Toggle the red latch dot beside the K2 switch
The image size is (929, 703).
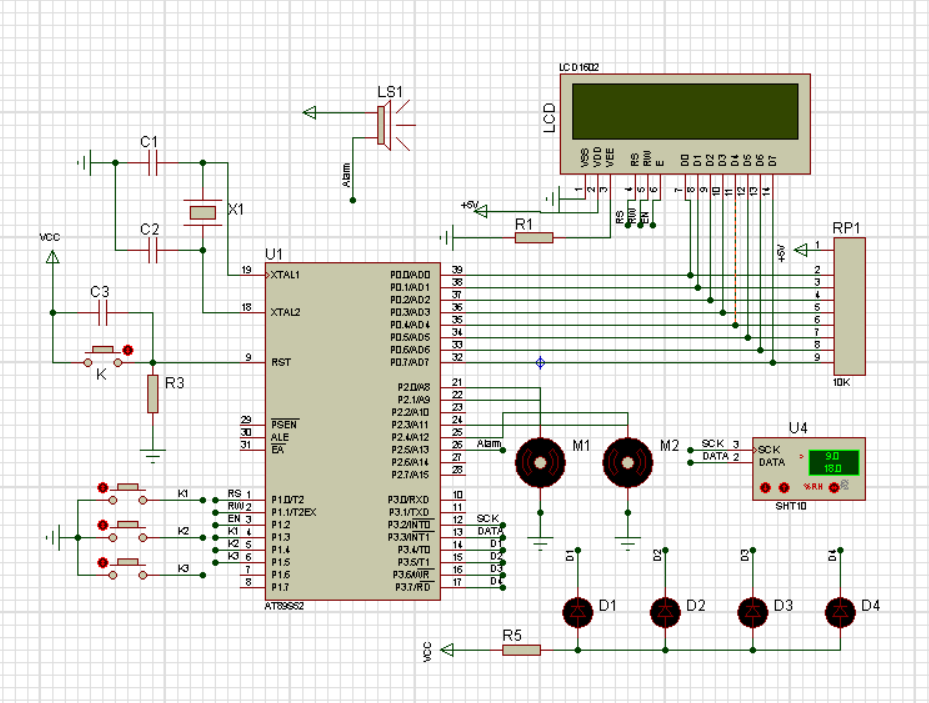102,524
